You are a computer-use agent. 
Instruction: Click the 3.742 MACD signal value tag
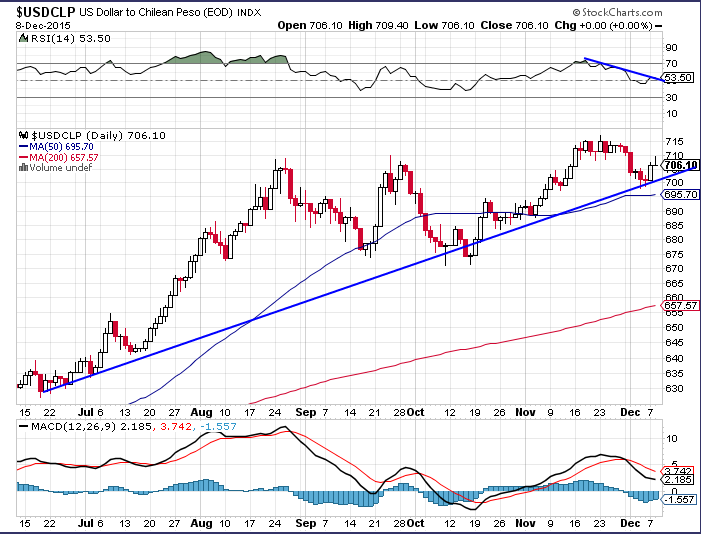coord(679,471)
